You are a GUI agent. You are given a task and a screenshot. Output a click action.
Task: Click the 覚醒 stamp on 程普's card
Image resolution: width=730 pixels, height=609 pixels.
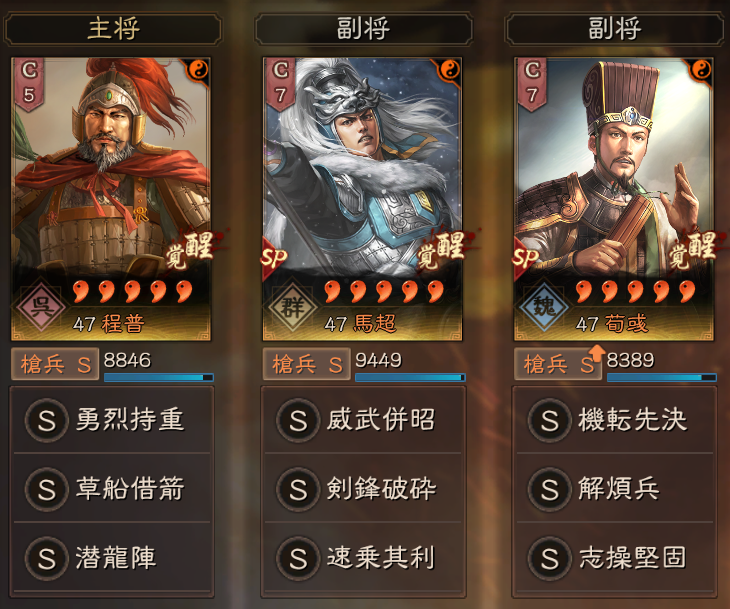pos(192,250)
